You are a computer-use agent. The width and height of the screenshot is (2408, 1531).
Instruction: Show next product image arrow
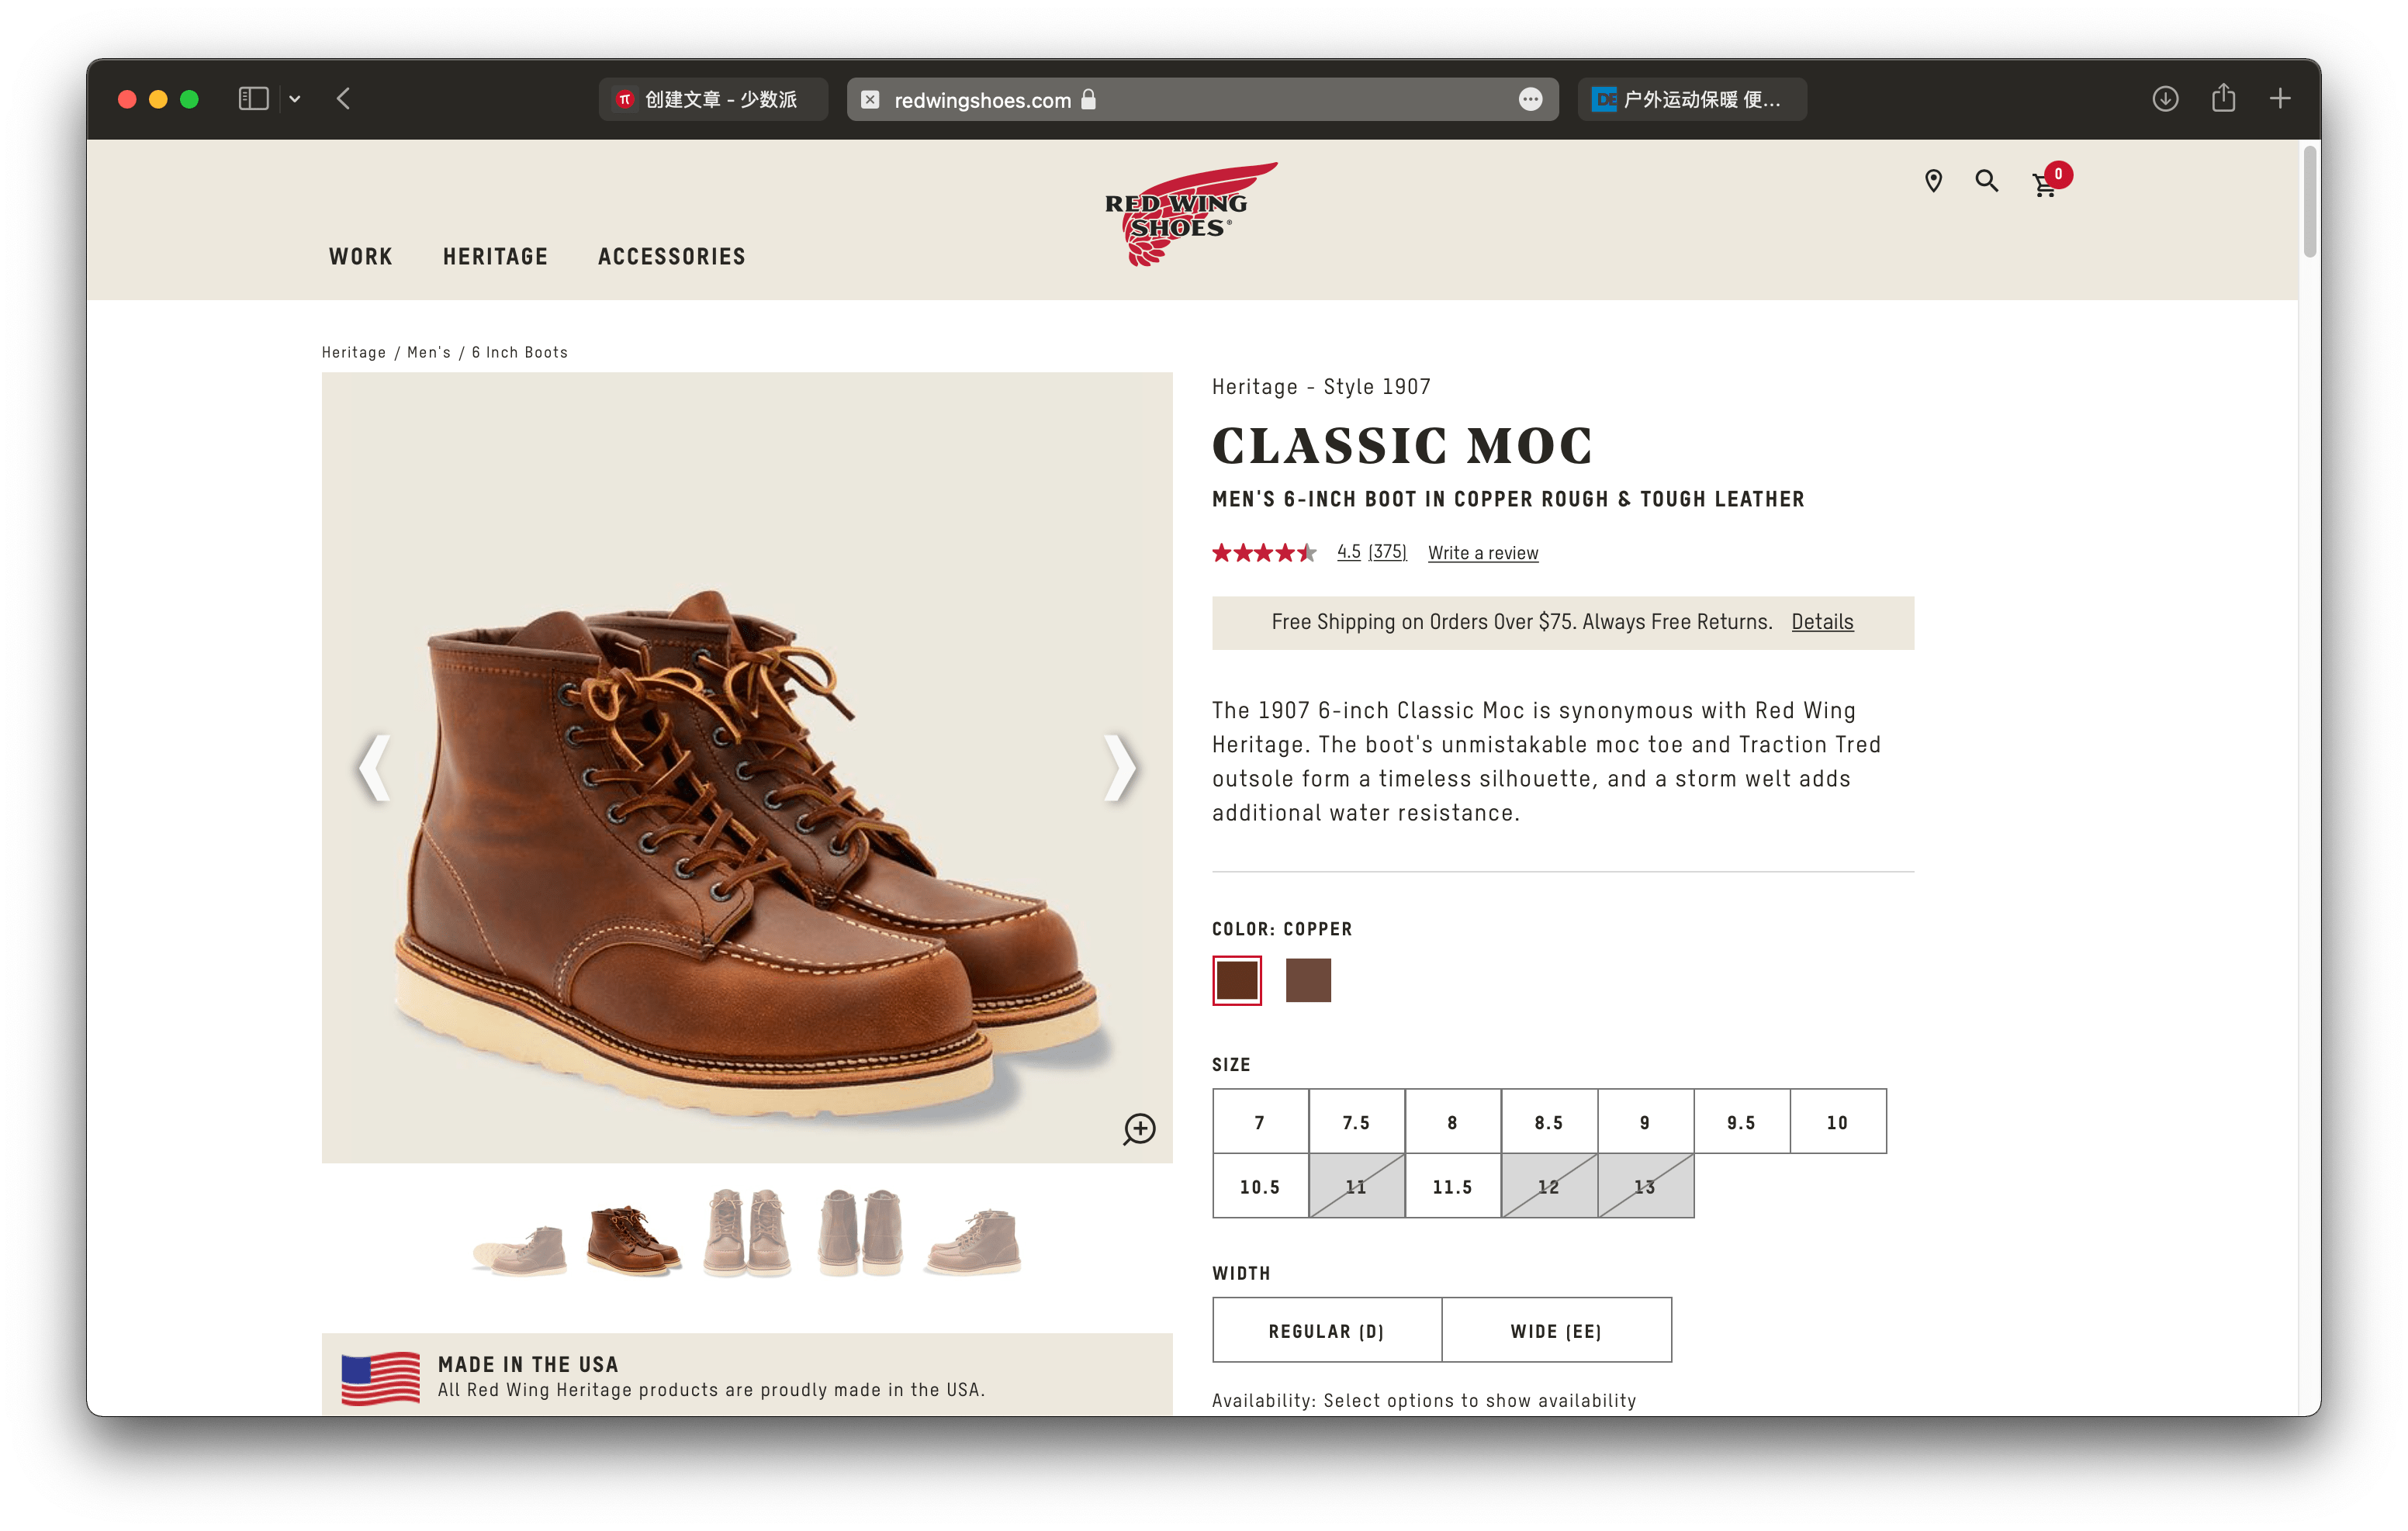1119,767
